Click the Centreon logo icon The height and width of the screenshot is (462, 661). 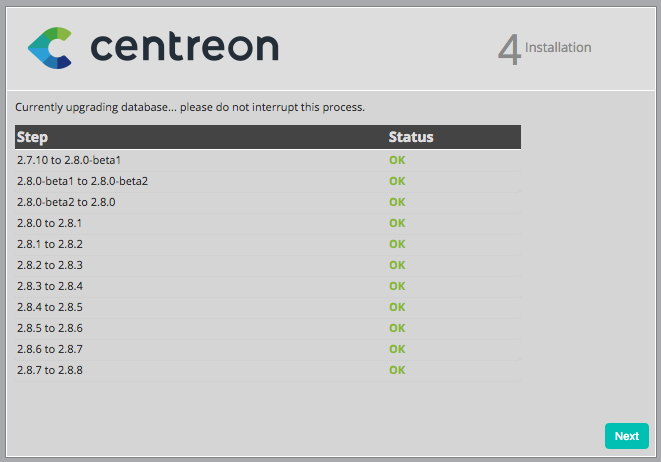coord(50,48)
